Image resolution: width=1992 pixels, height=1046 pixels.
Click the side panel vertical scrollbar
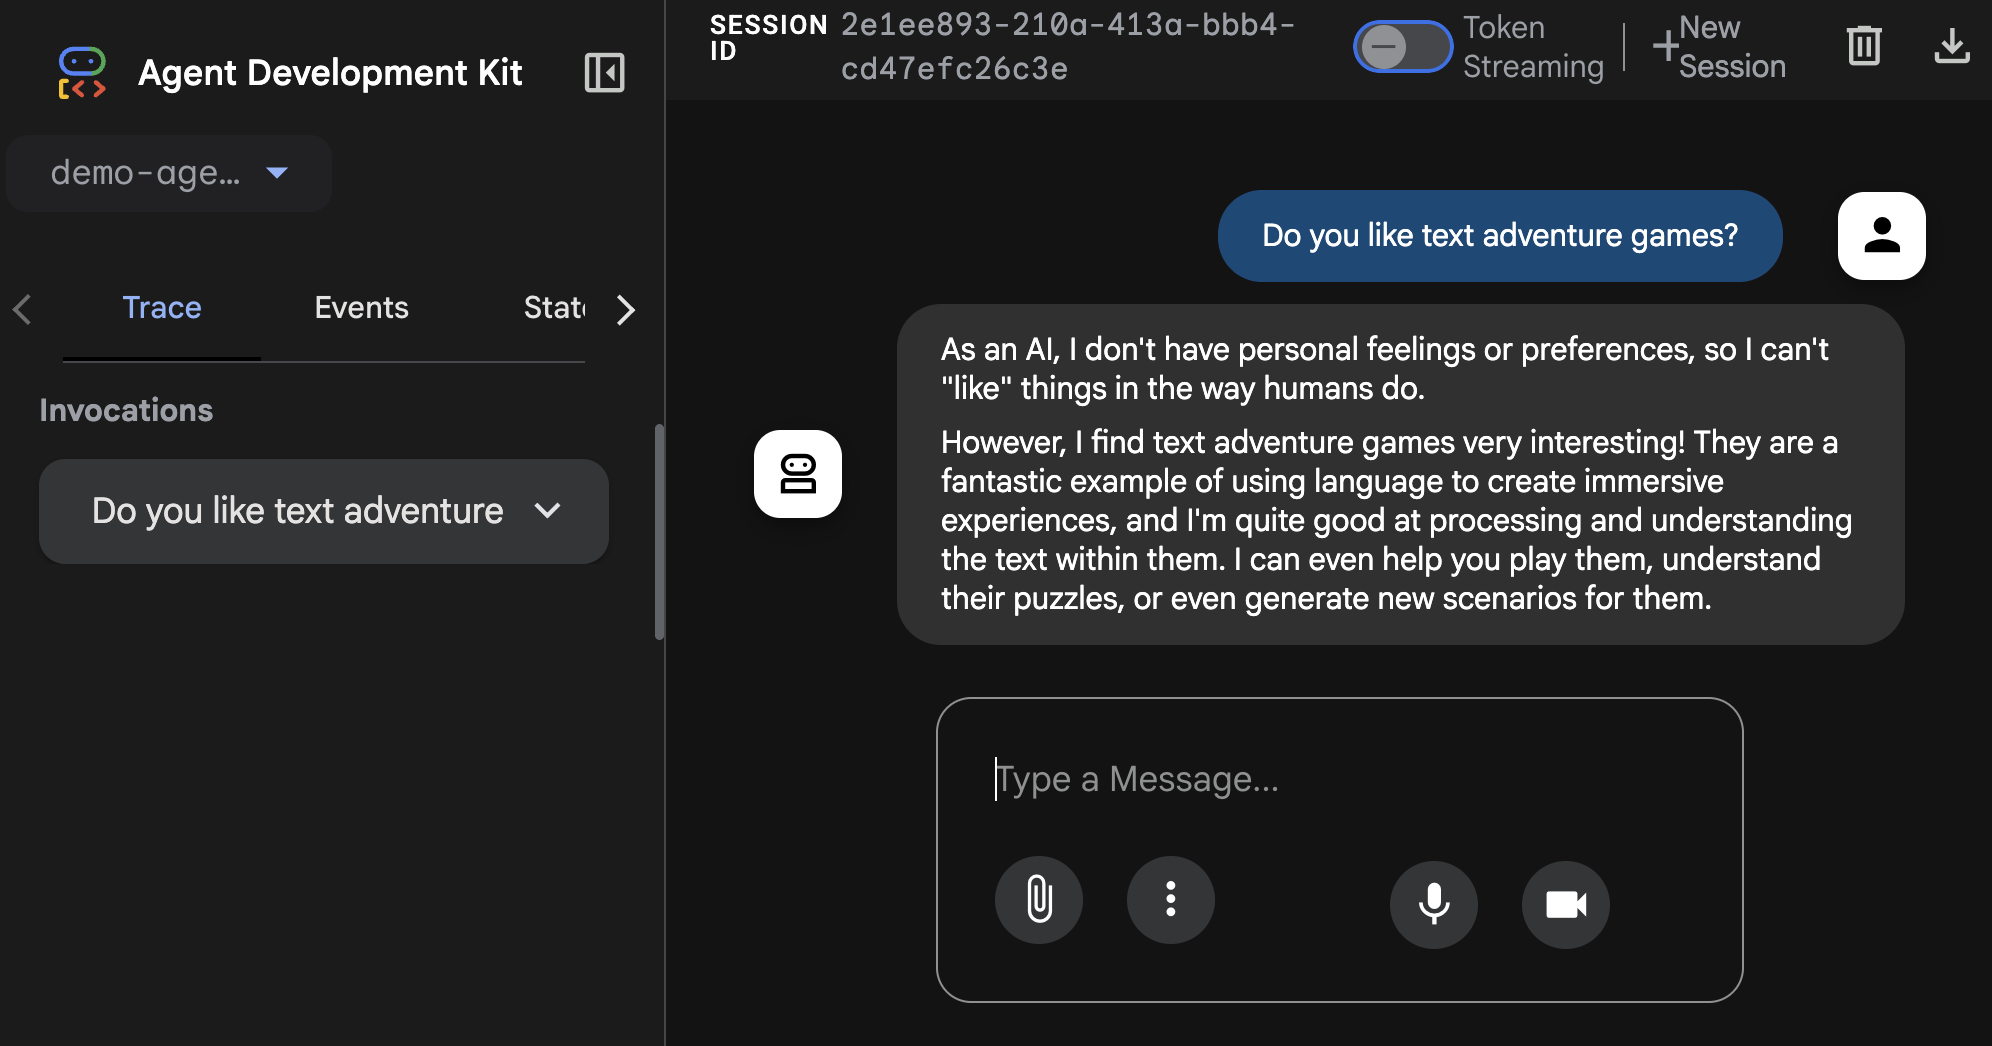(659, 531)
